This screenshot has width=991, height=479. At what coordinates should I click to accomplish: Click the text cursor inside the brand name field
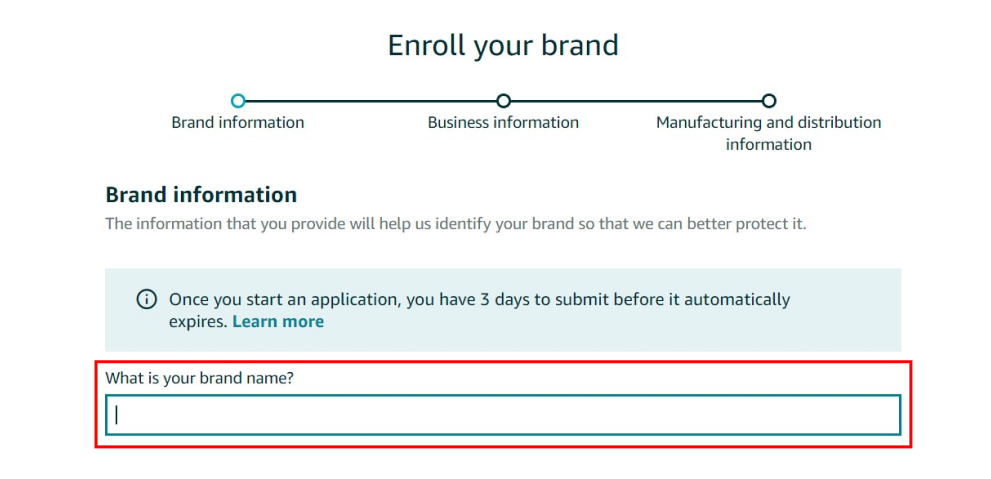click(x=117, y=414)
